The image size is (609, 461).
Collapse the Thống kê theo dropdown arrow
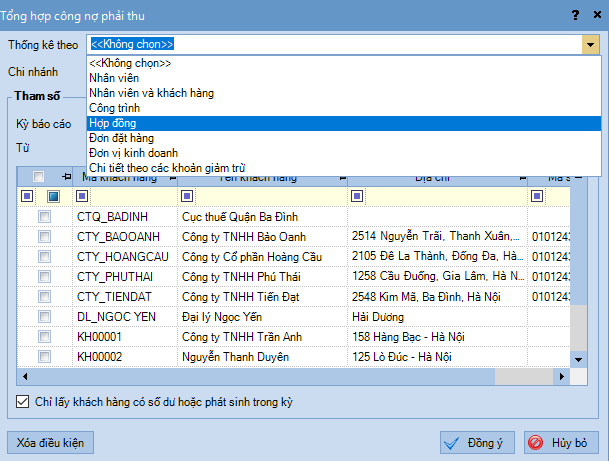[x=590, y=45]
